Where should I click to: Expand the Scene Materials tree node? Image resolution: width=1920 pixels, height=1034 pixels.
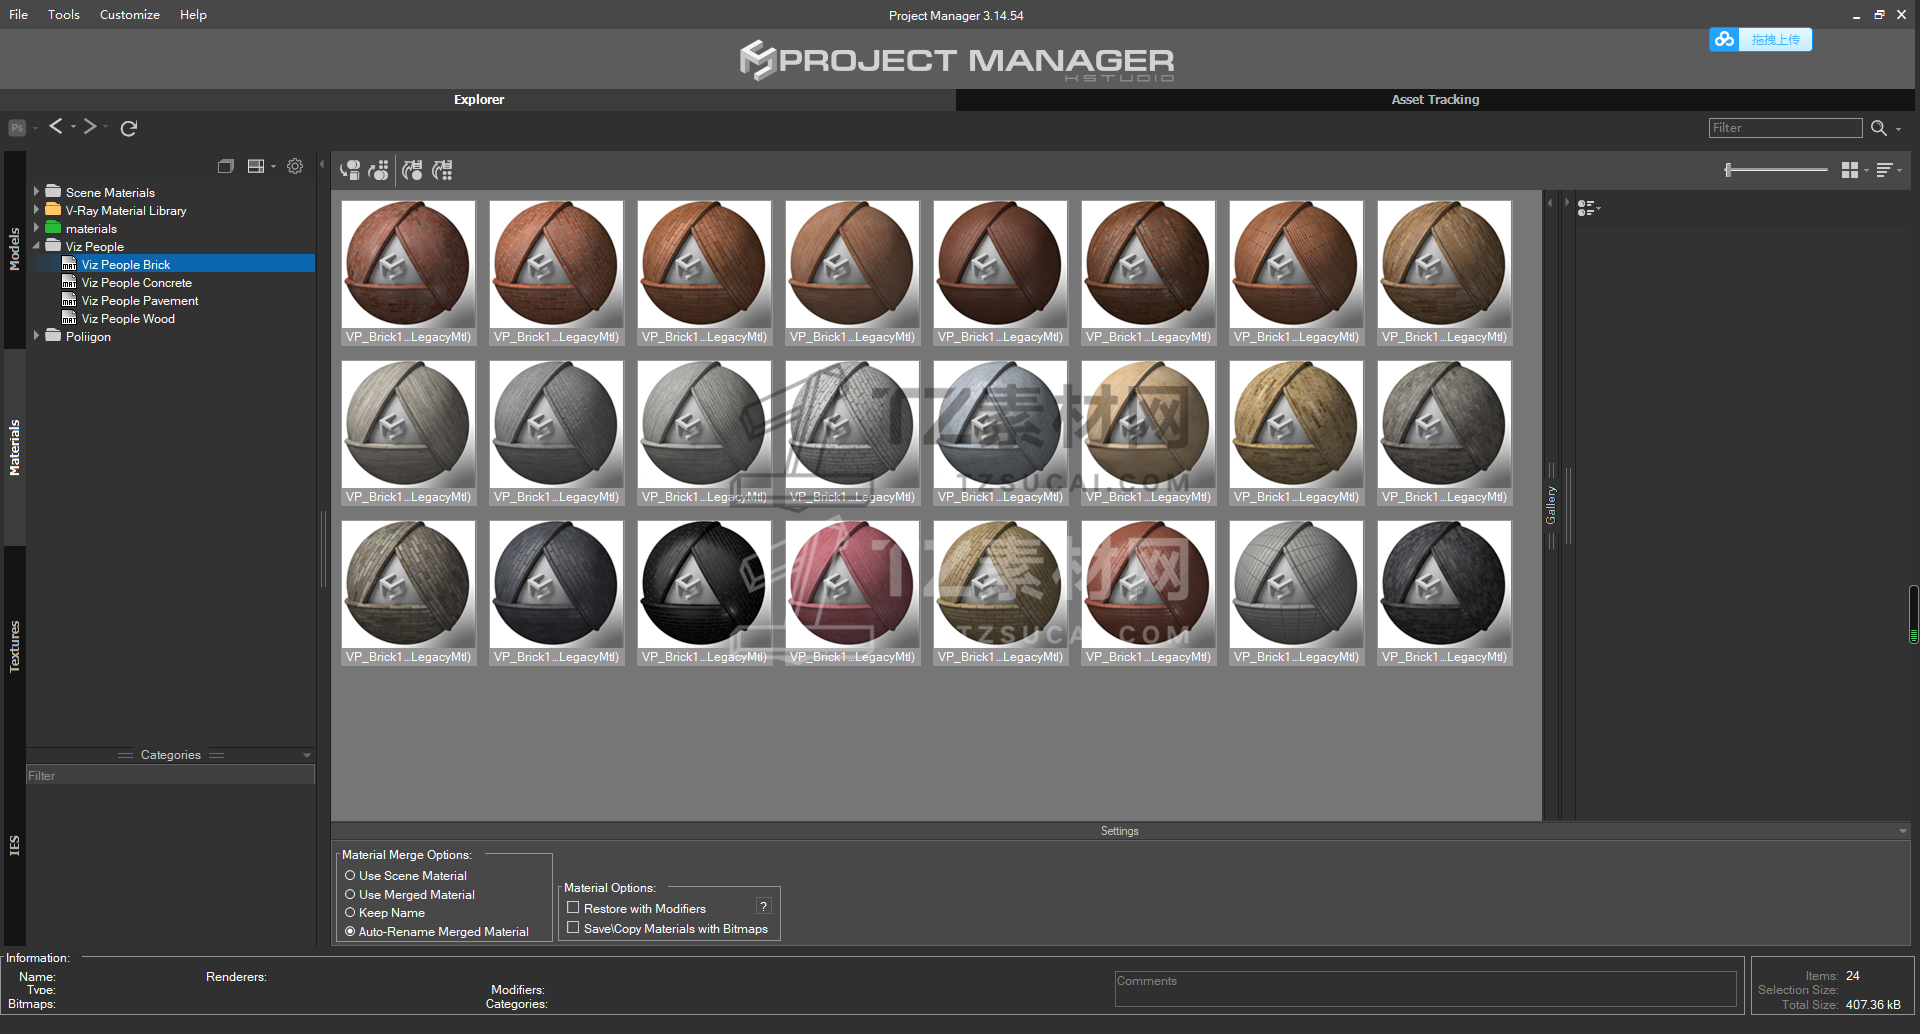[37, 192]
